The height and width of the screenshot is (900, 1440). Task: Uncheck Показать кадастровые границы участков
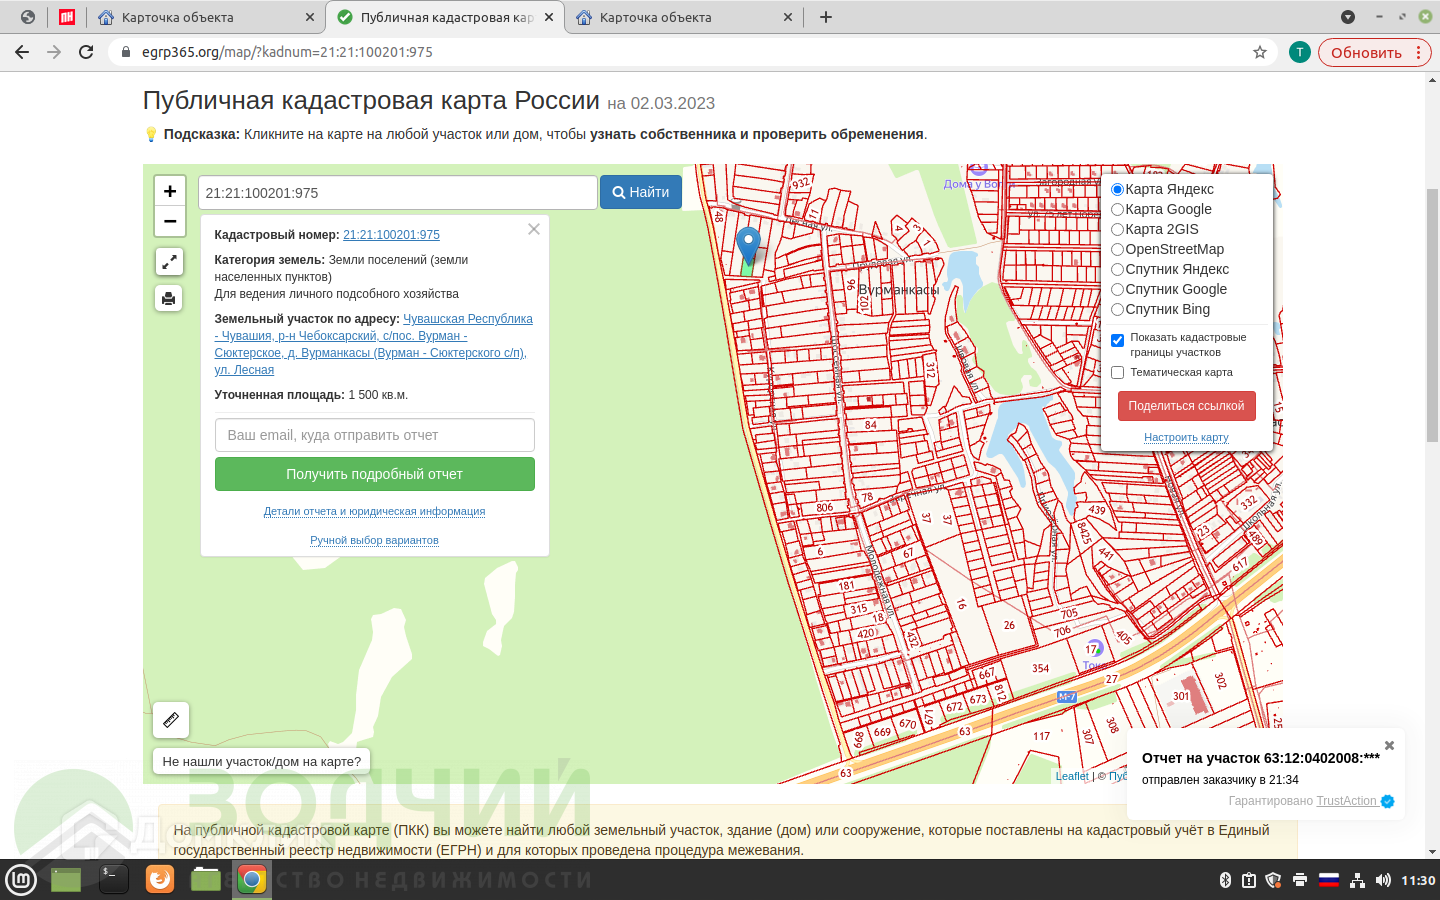tap(1118, 340)
